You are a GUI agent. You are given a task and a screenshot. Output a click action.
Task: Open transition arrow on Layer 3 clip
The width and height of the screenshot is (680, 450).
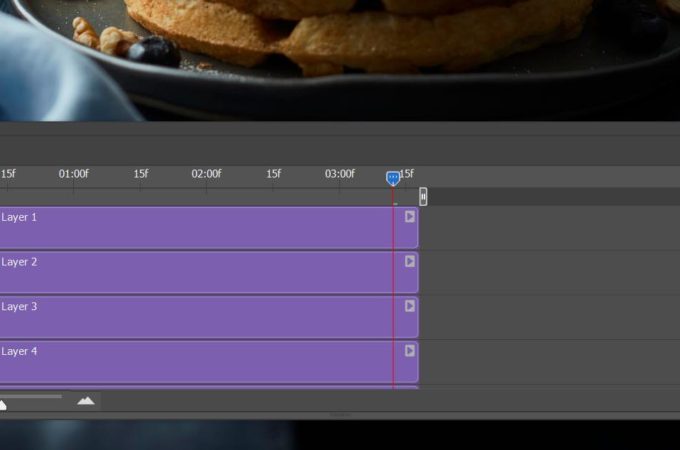(410, 306)
